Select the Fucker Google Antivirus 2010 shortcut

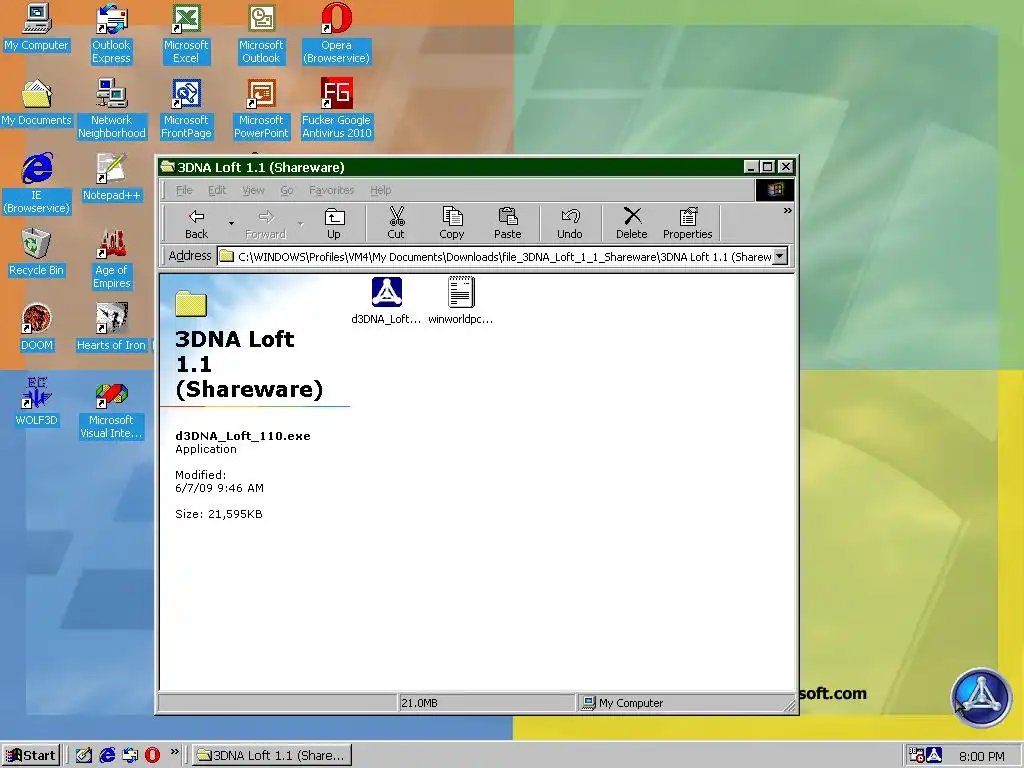(336, 109)
